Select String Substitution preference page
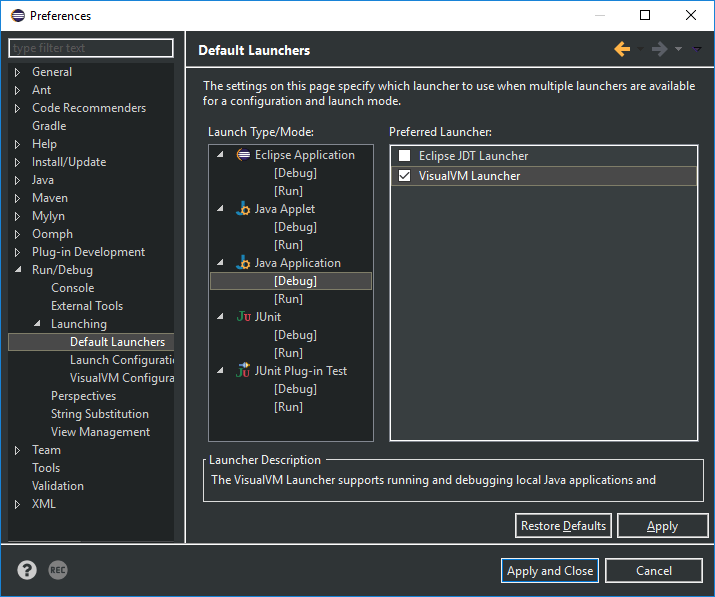Screen dimensions: 715x597 (x=99, y=414)
